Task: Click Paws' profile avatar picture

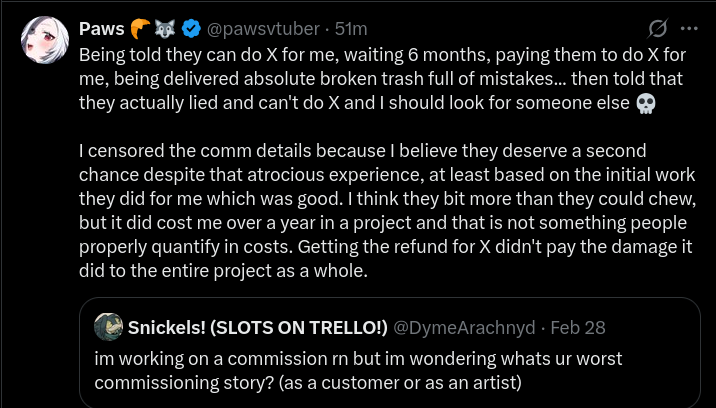Action: (43, 40)
